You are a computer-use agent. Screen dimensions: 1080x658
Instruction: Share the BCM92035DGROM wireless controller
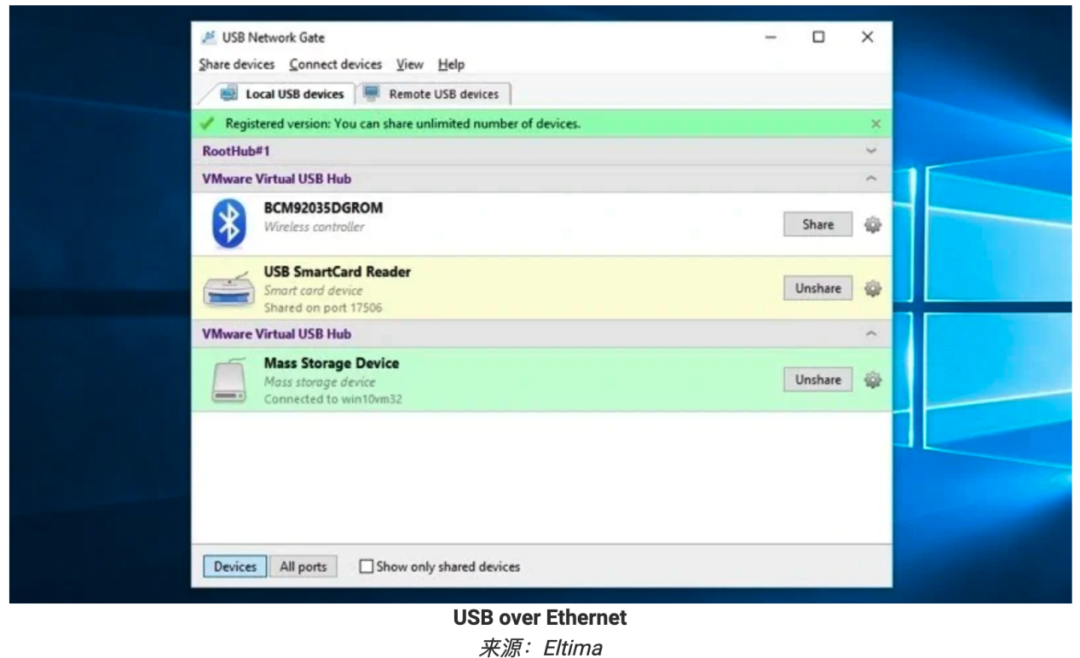(818, 225)
